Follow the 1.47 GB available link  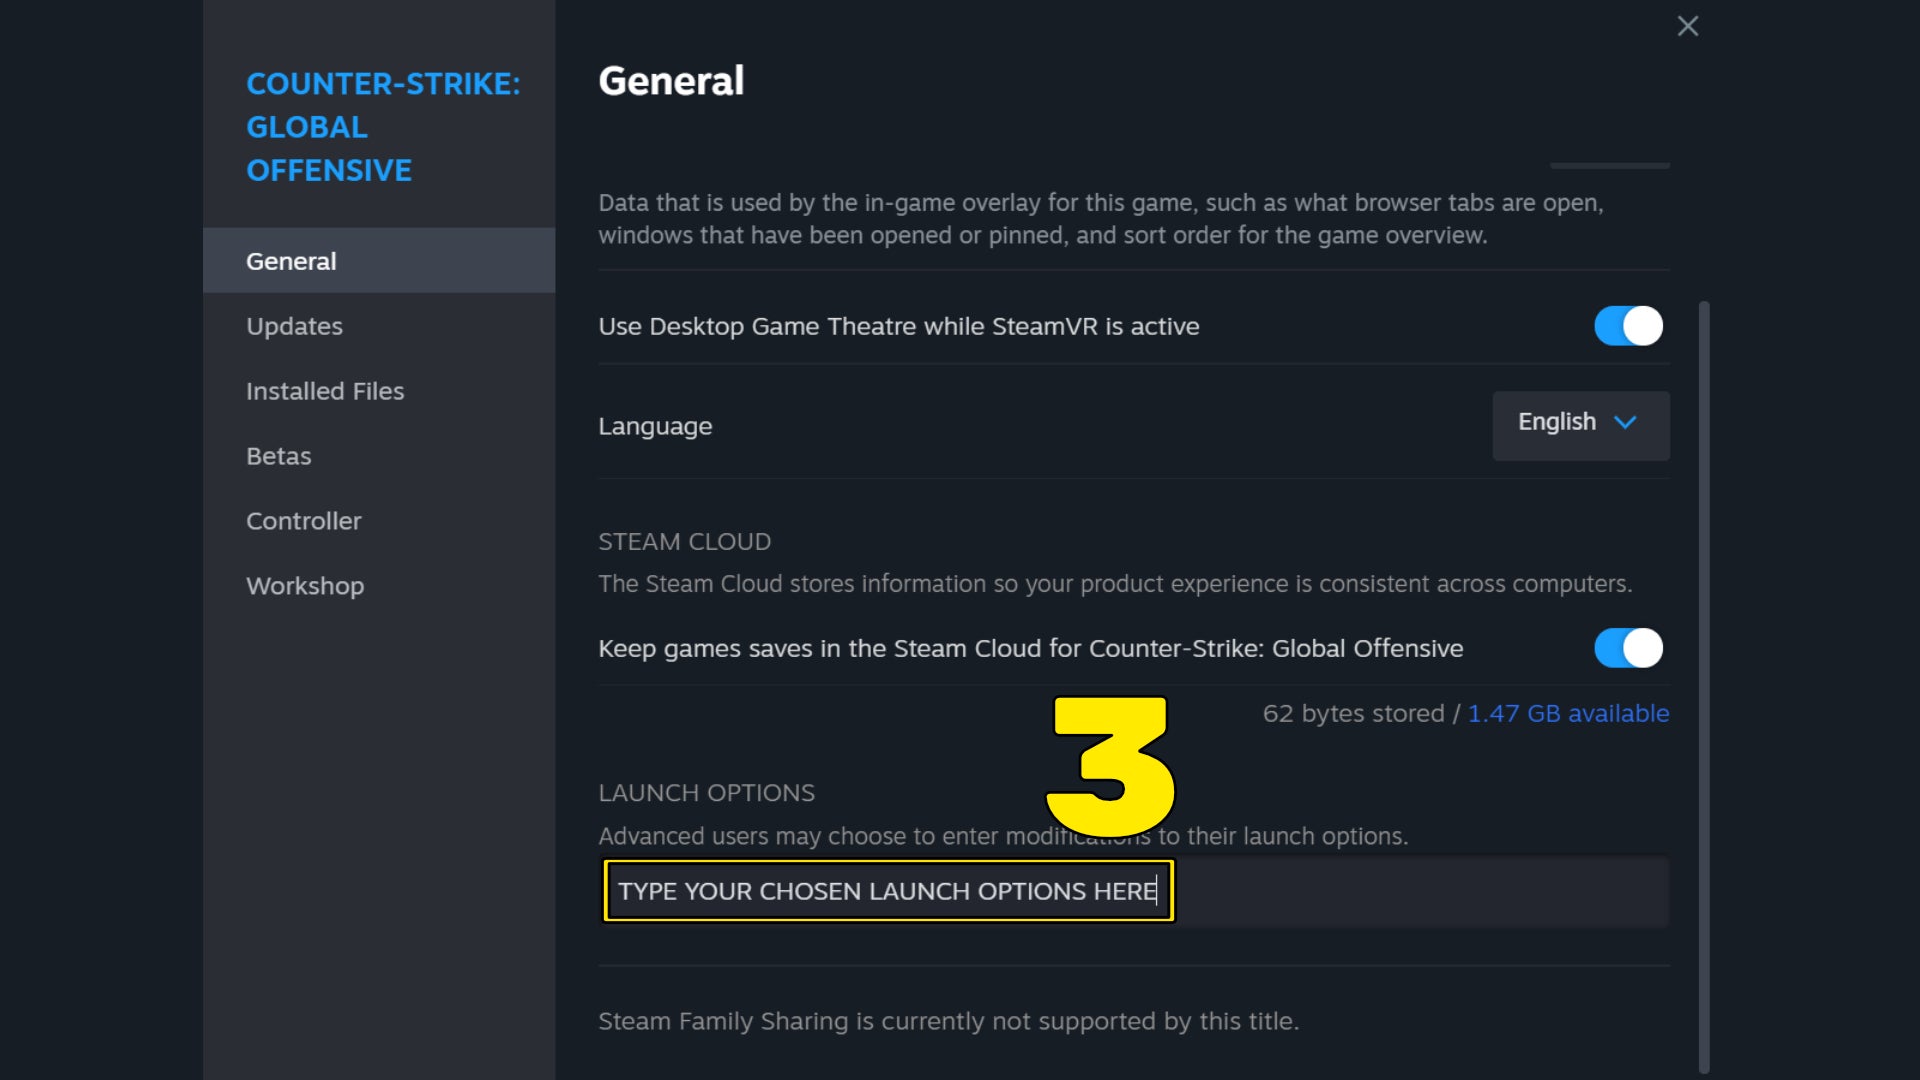[1568, 713]
